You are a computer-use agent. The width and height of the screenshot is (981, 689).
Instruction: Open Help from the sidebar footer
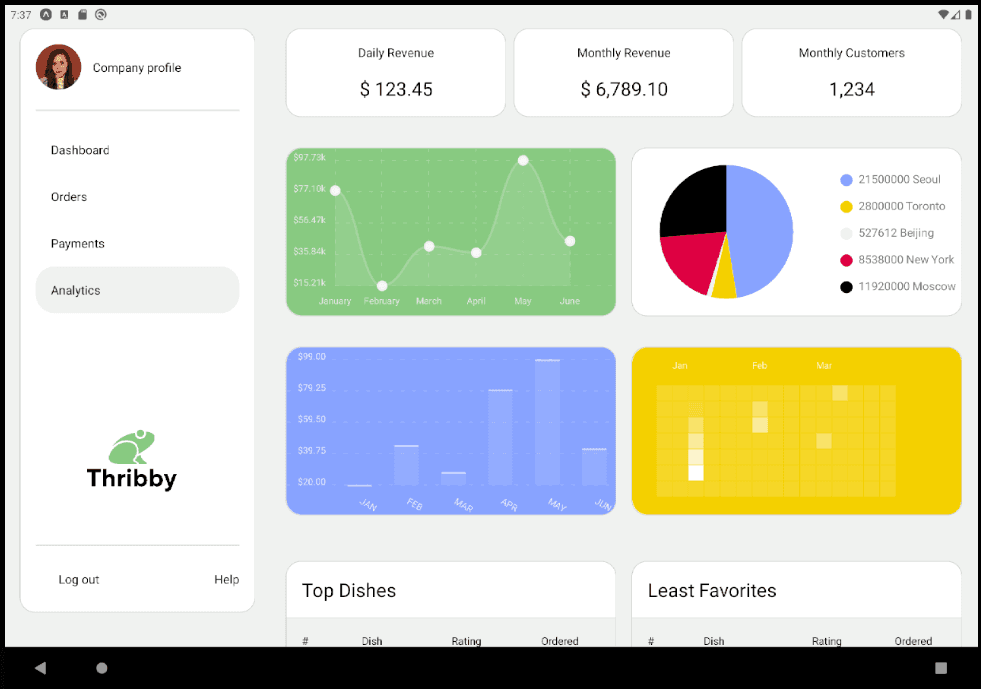[227, 579]
